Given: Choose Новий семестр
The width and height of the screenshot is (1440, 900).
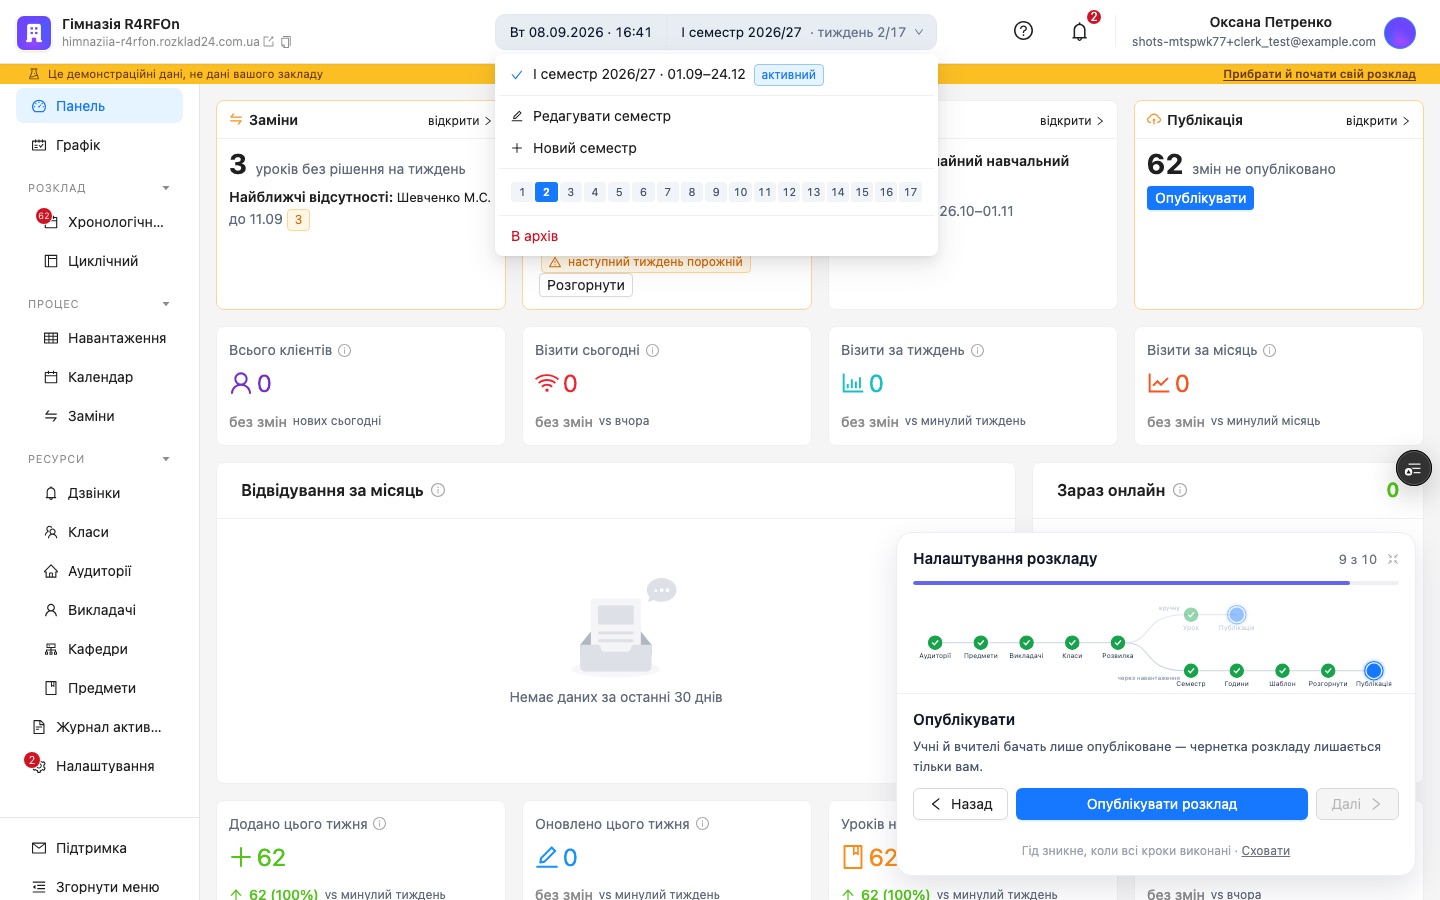Looking at the screenshot, I should click(716, 148).
